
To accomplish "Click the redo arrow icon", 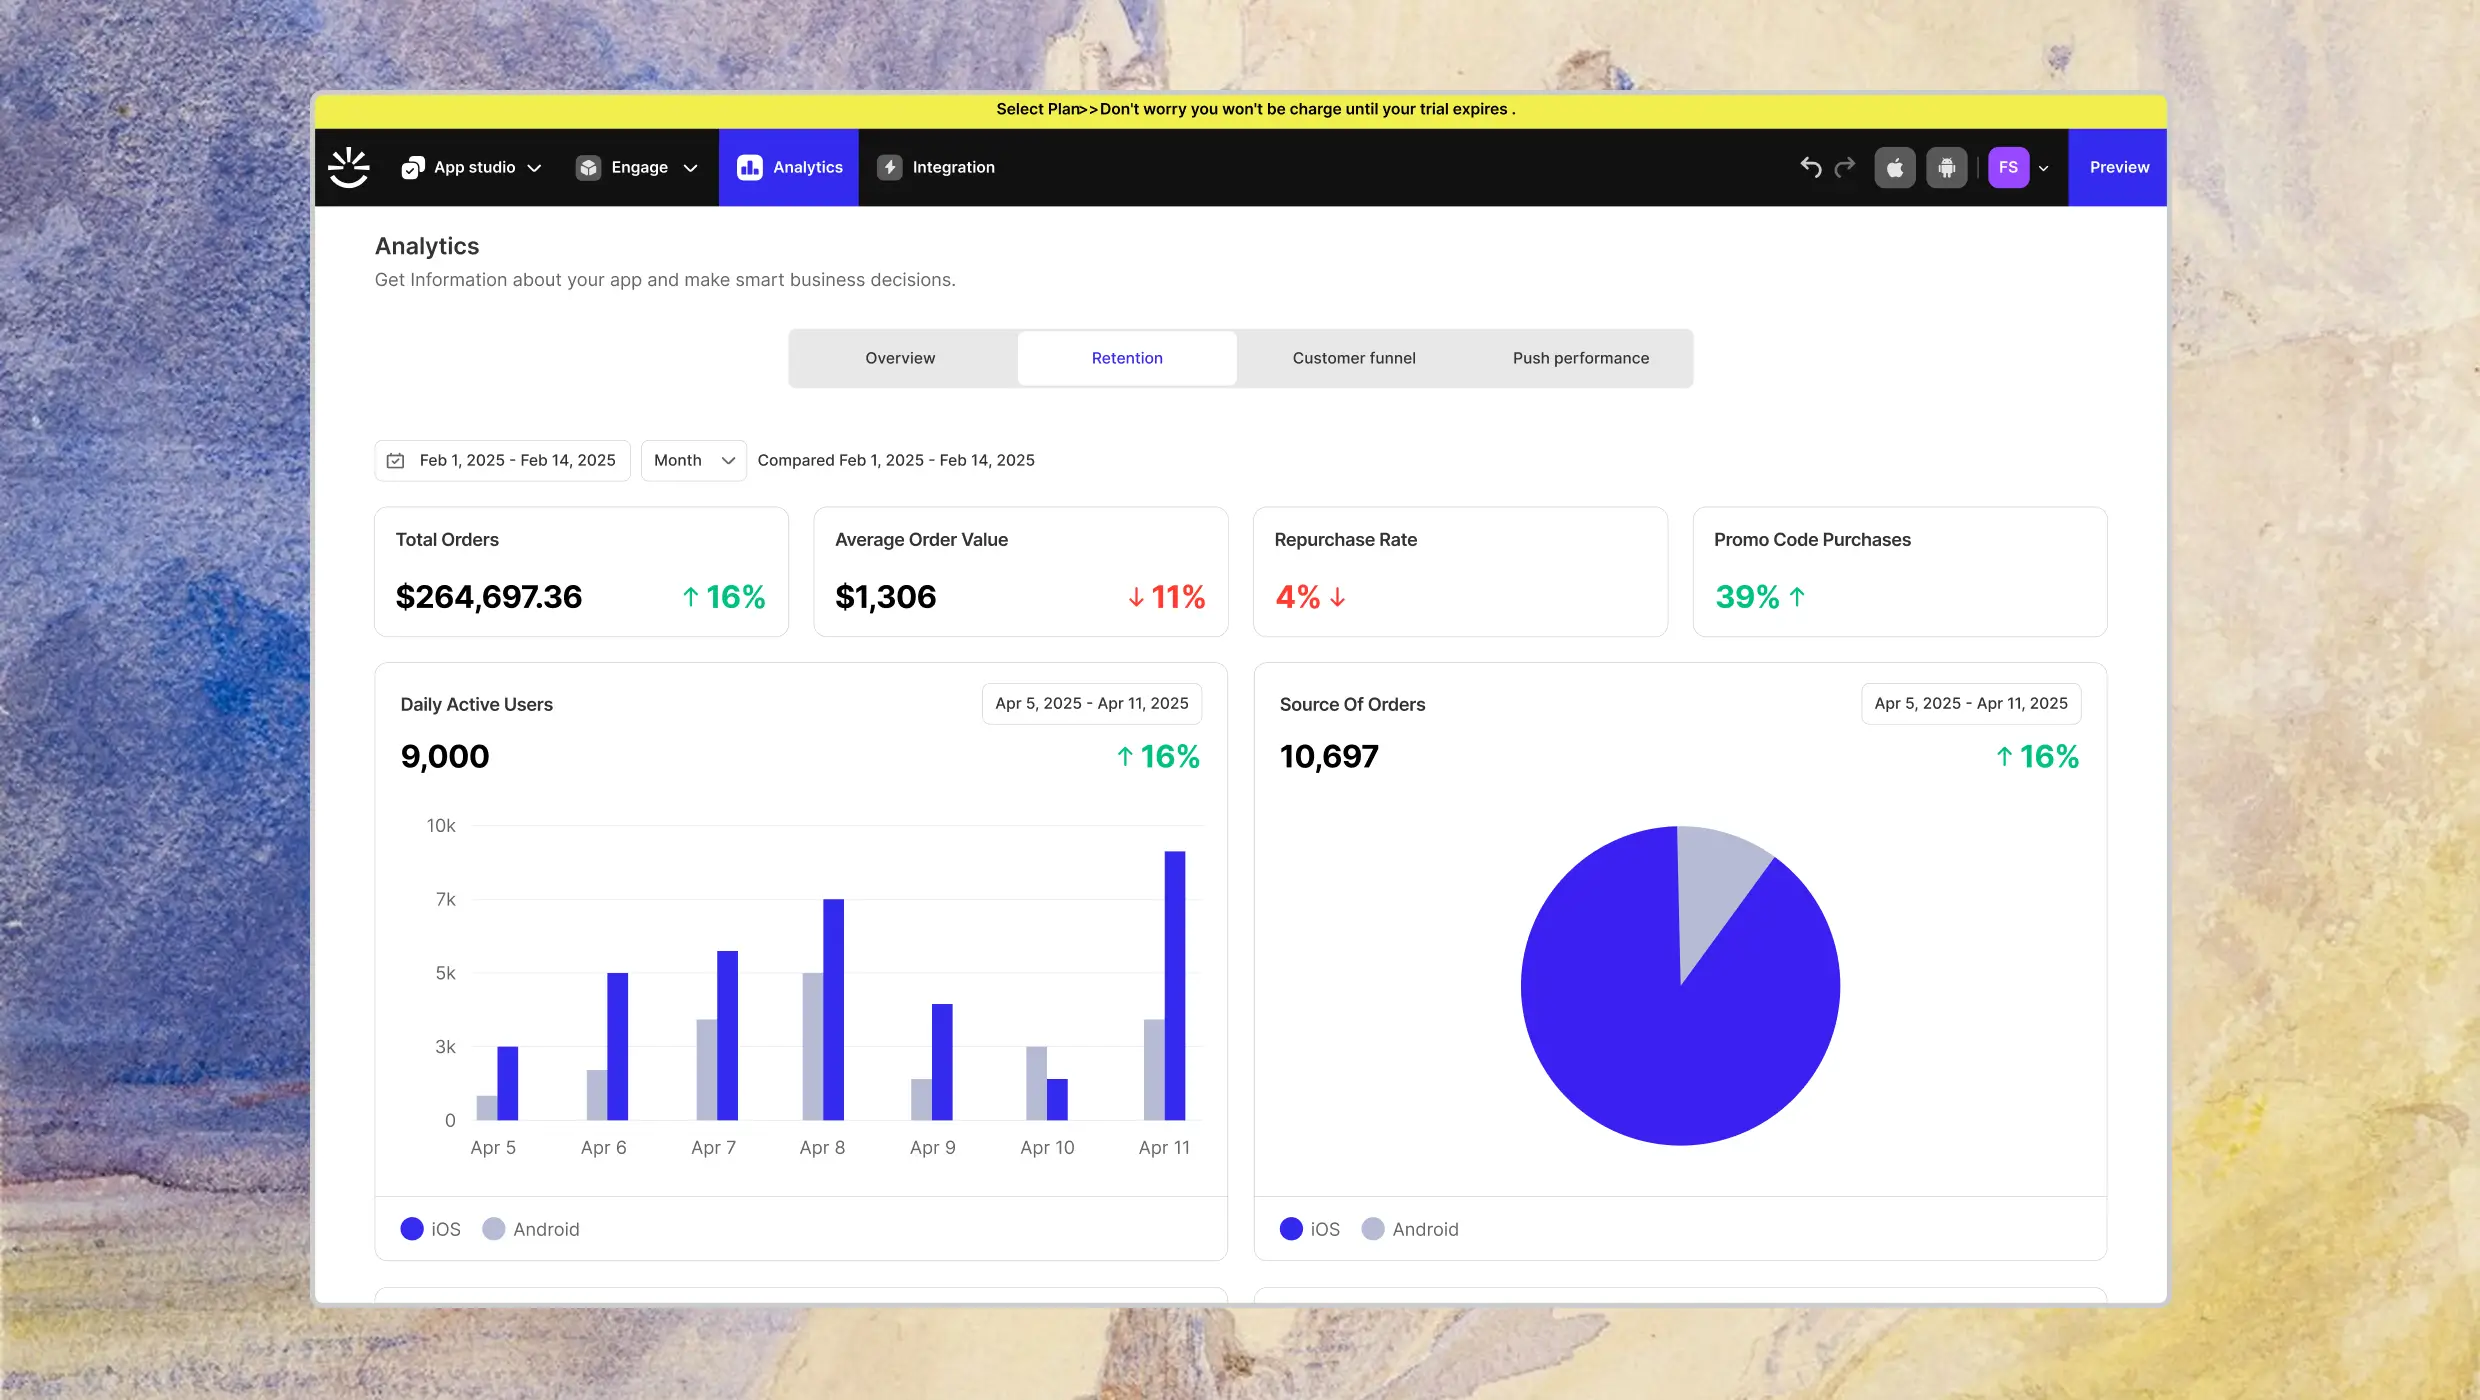I will [x=1845, y=167].
